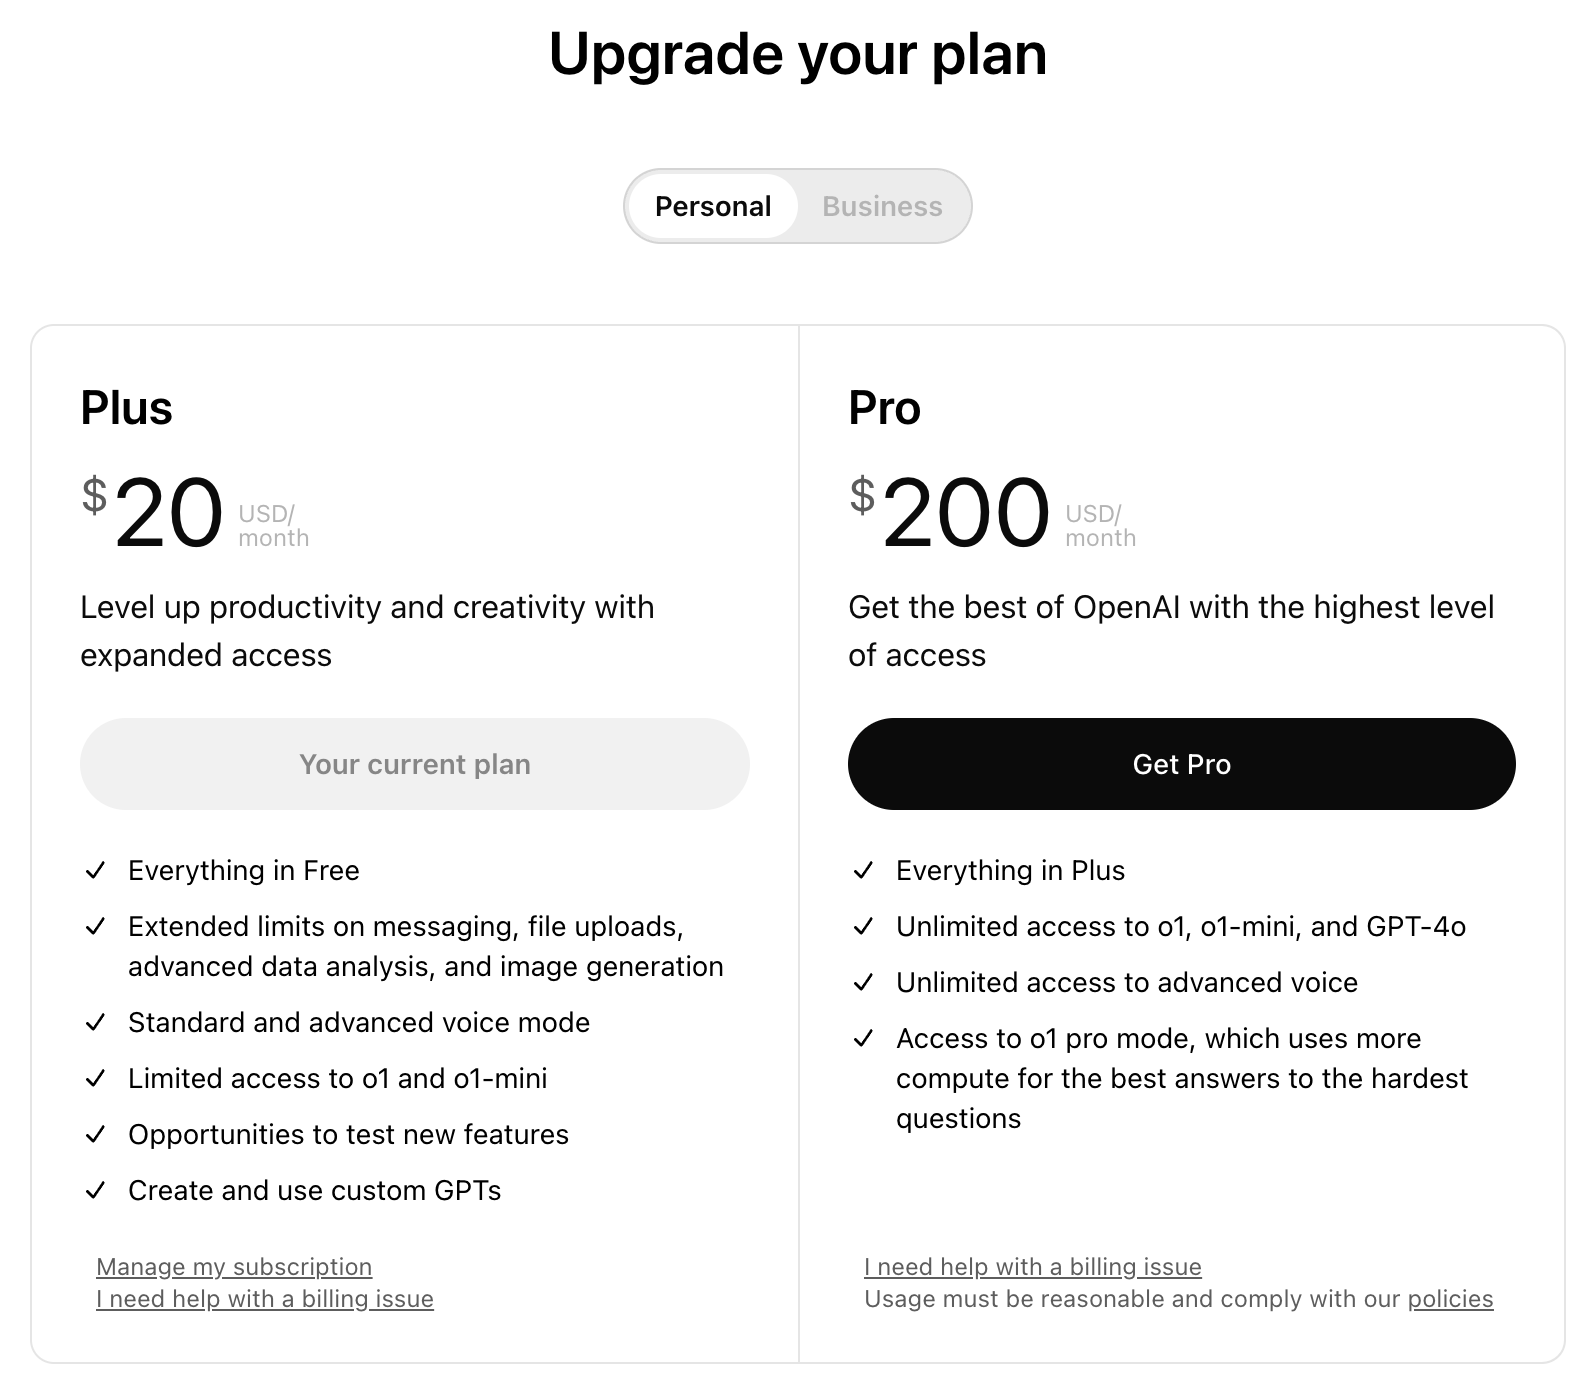Open billing issue help under Plus plan
This screenshot has height=1398, width=1594.
click(x=265, y=1299)
